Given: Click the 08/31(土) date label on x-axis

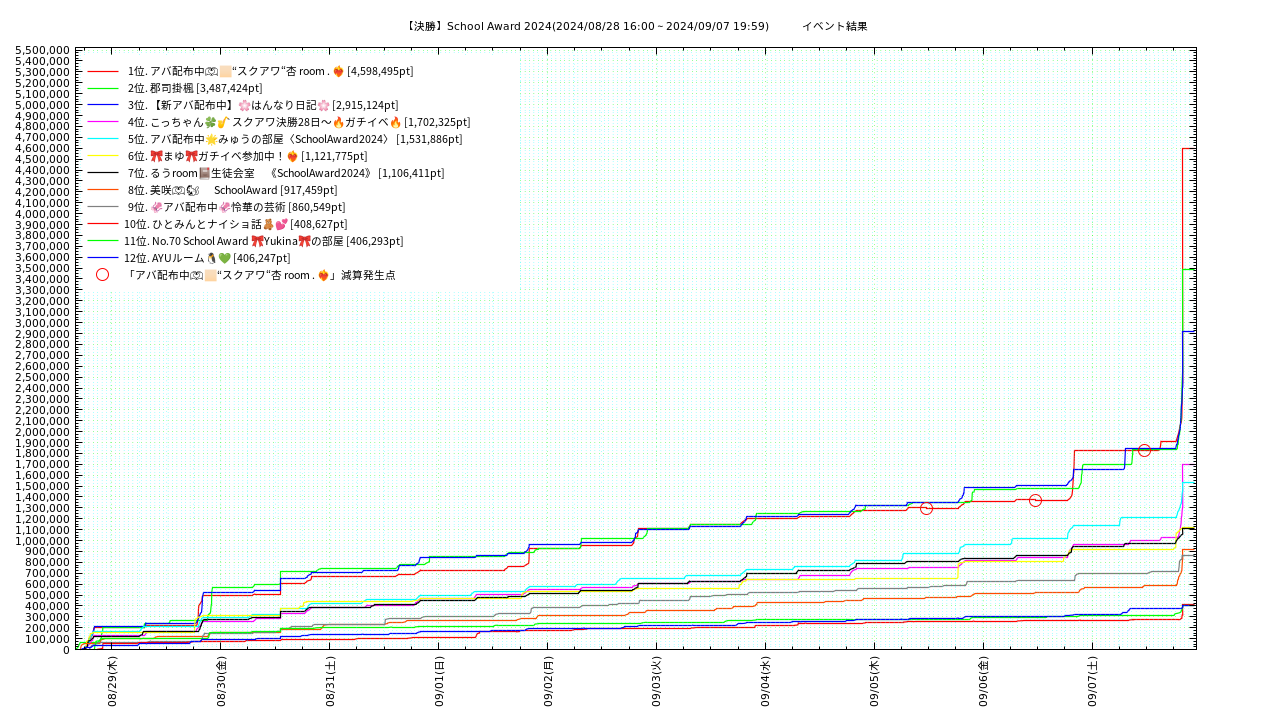Looking at the screenshot, I should 331,682.
